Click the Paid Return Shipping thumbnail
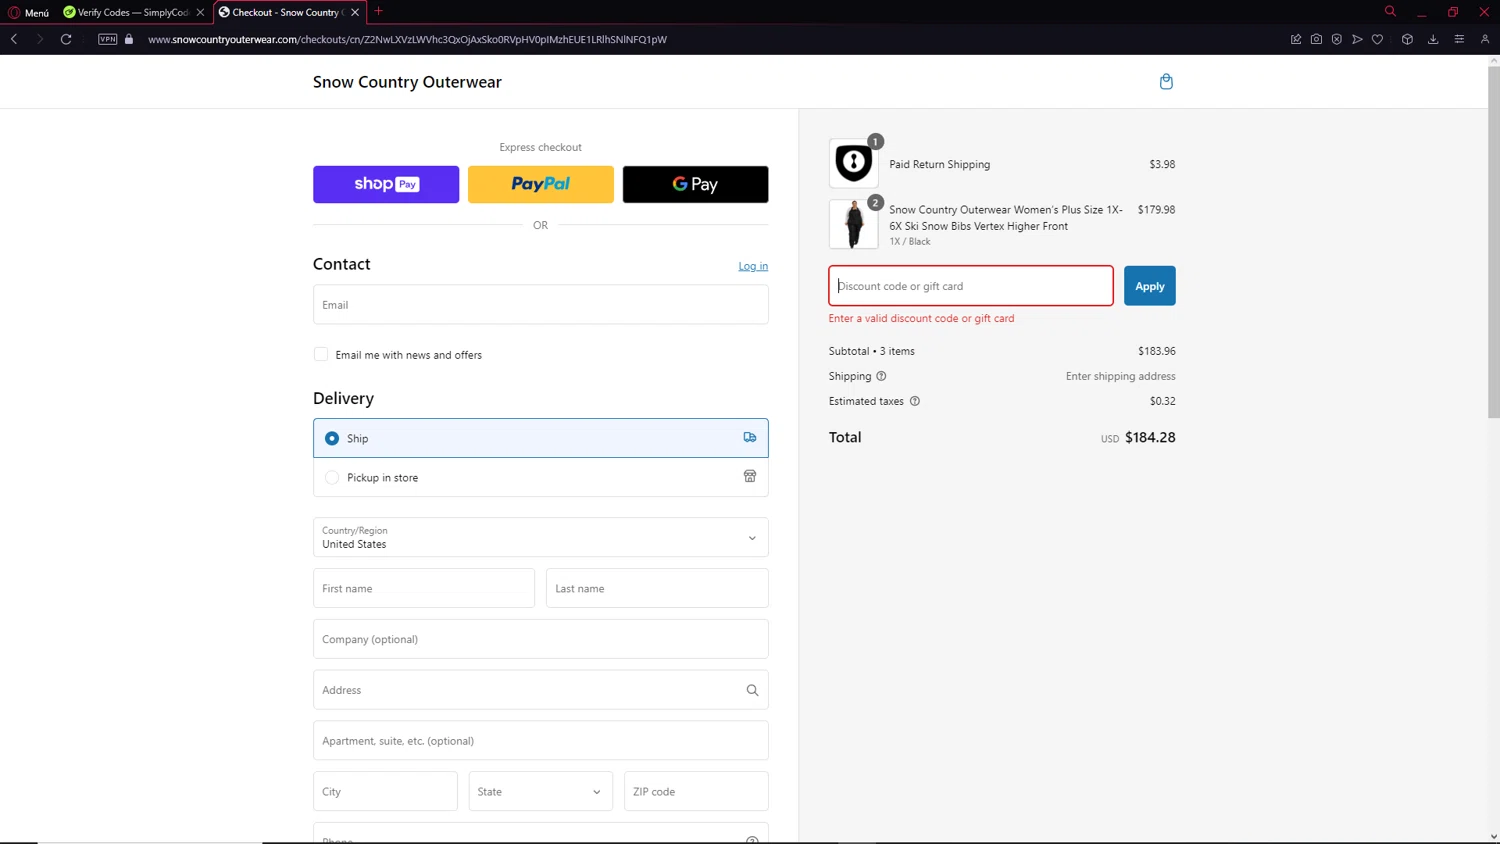Screen dimensions: 1500x844 coord(854,163)
